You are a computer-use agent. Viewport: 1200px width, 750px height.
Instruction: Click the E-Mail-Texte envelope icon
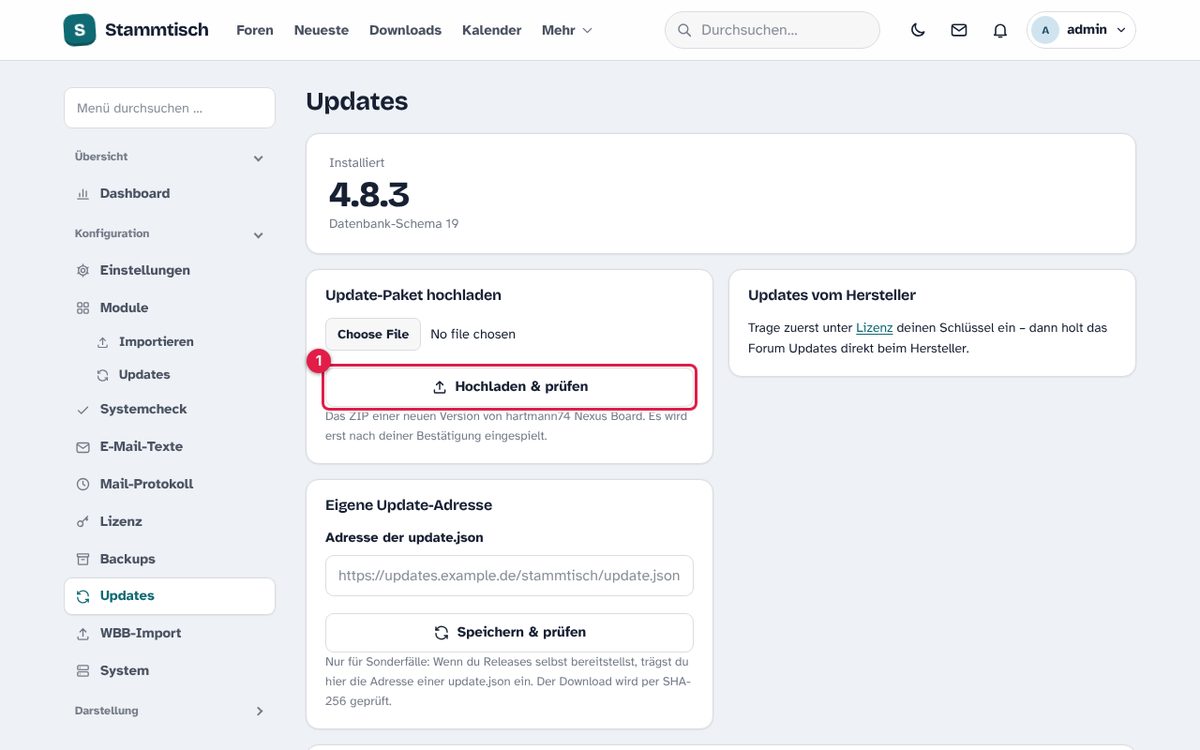tap(83, 447)
